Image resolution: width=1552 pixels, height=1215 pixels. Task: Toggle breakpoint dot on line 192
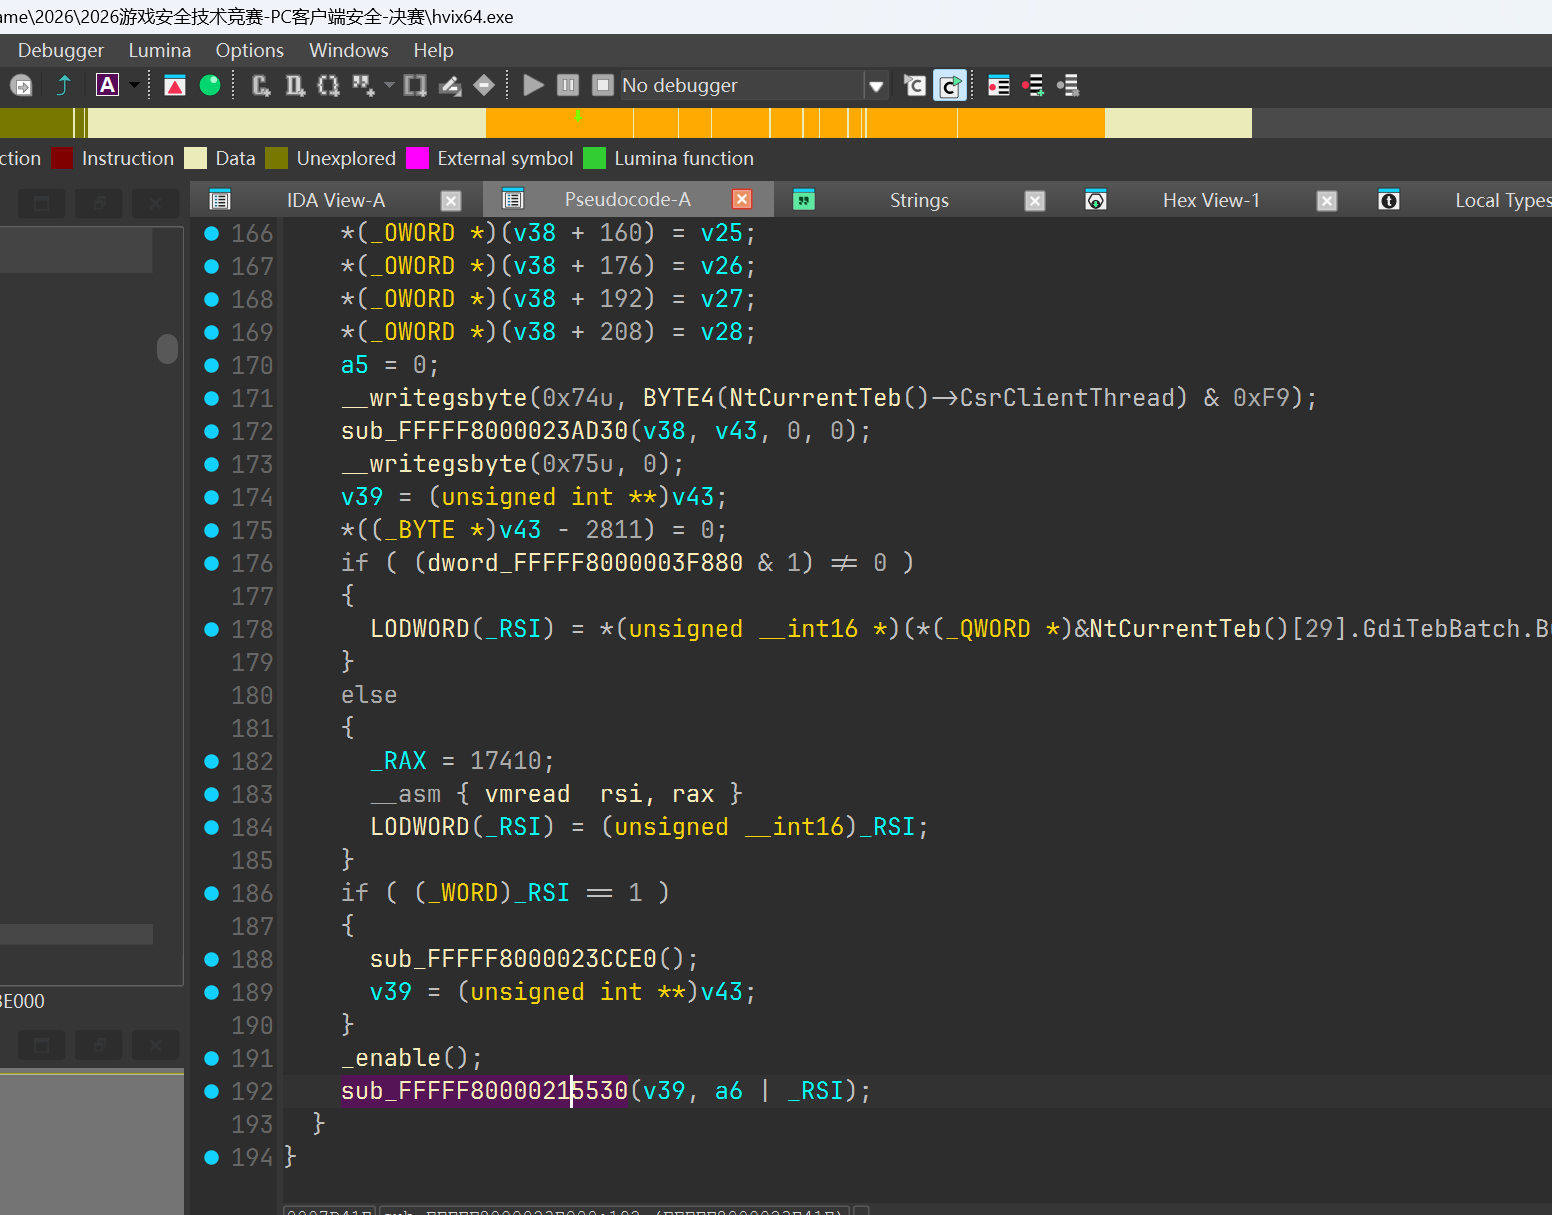pyautogui.click(x=212, y=1091)
